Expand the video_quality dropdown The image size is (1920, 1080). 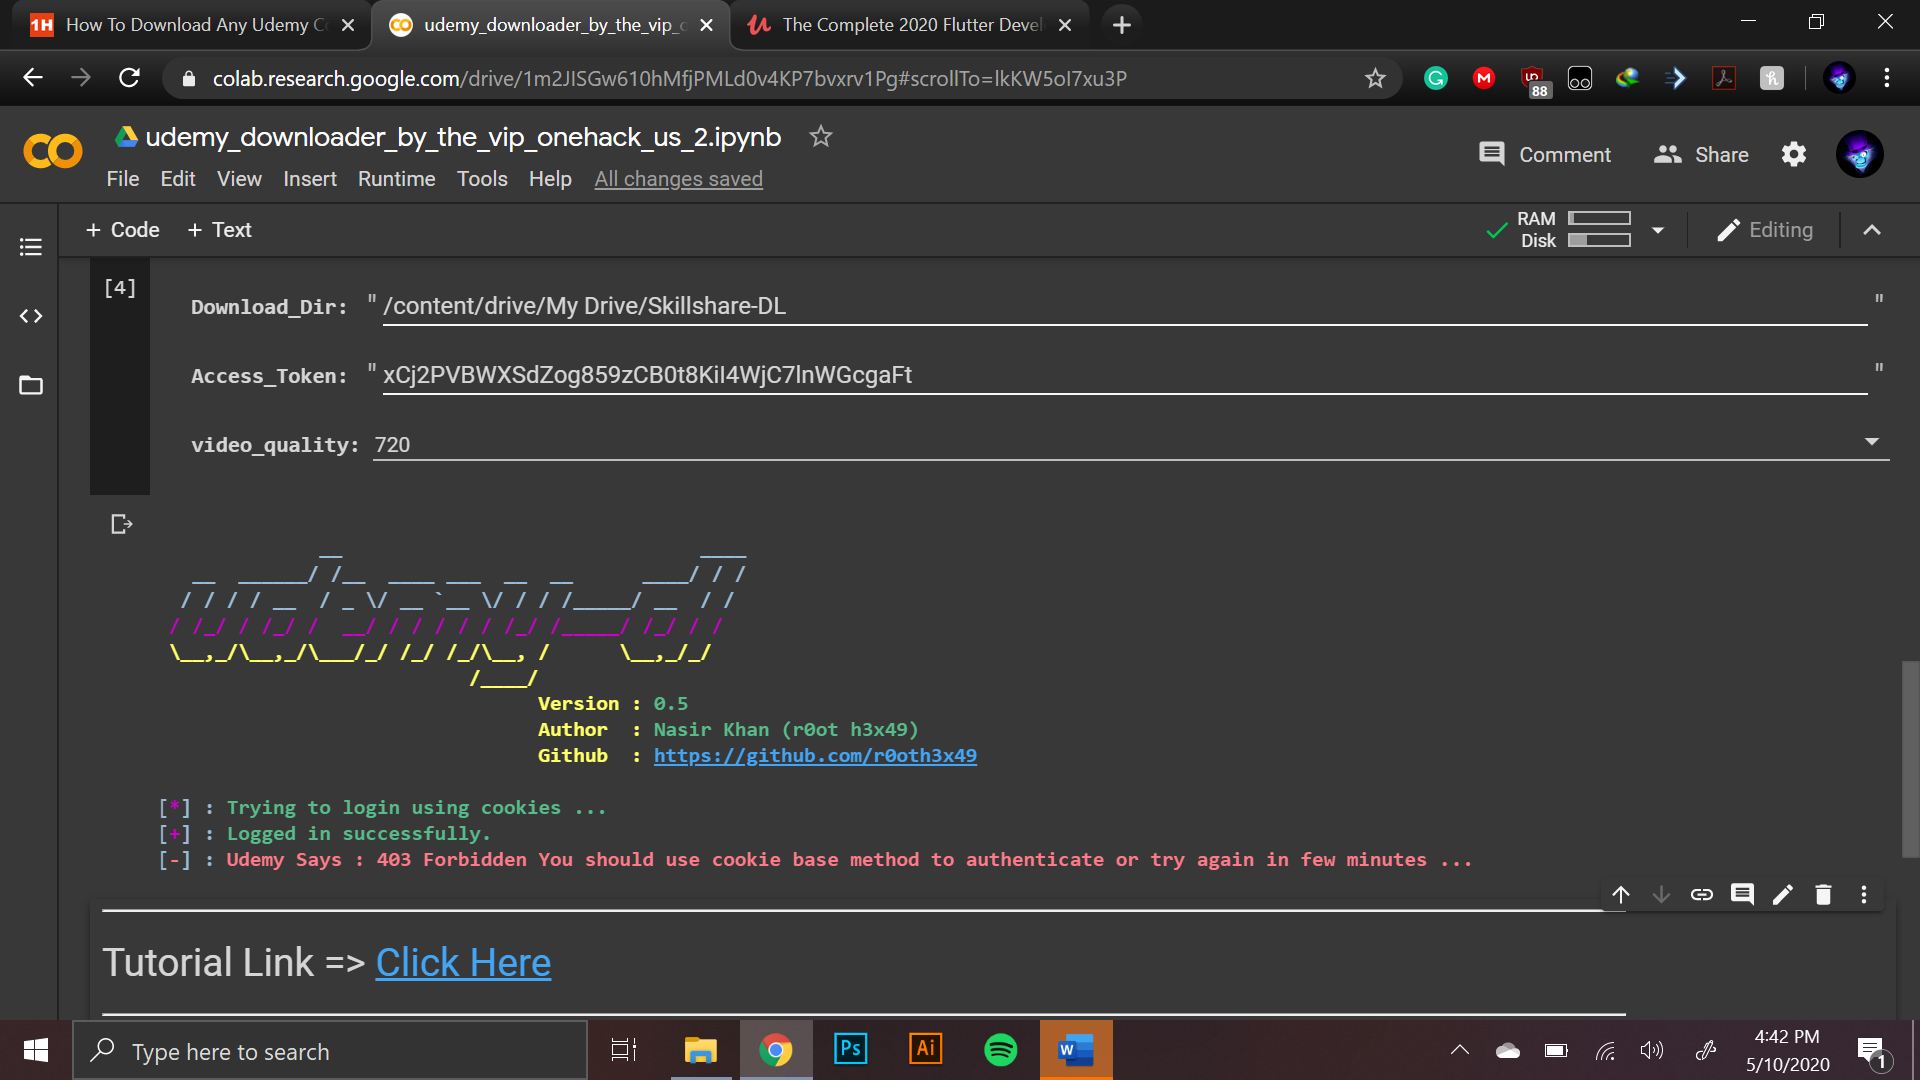[1871, 442]
